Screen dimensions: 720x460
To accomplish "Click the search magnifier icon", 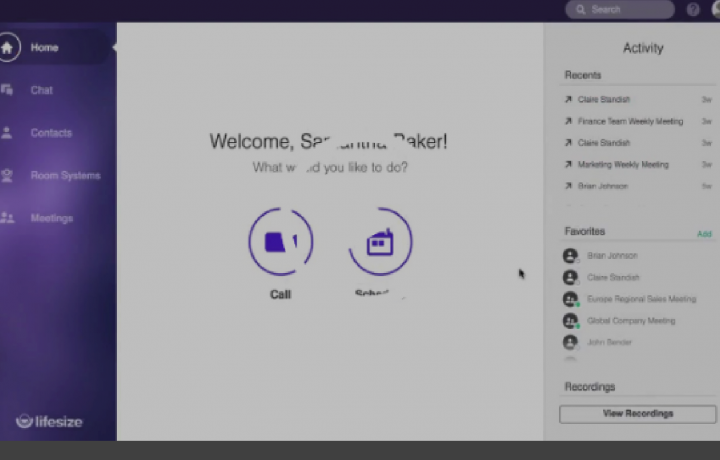I will [580, 10].
